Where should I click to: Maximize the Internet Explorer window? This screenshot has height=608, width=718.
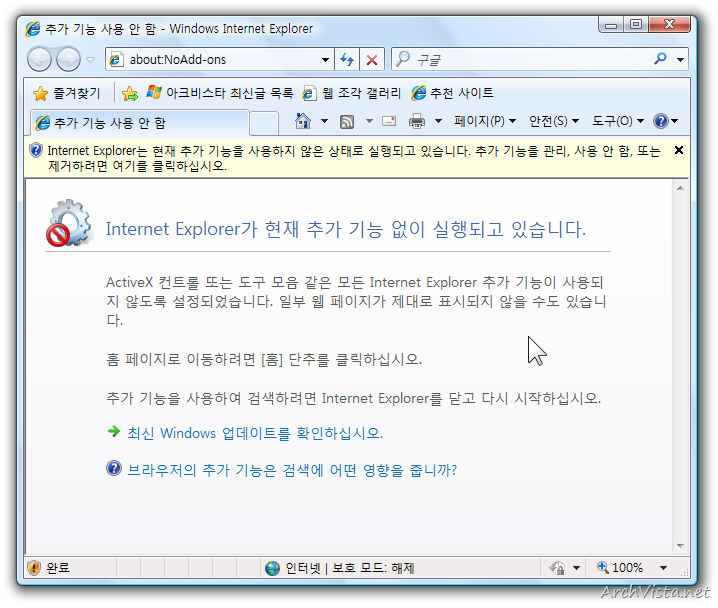(x=636, y=25)
